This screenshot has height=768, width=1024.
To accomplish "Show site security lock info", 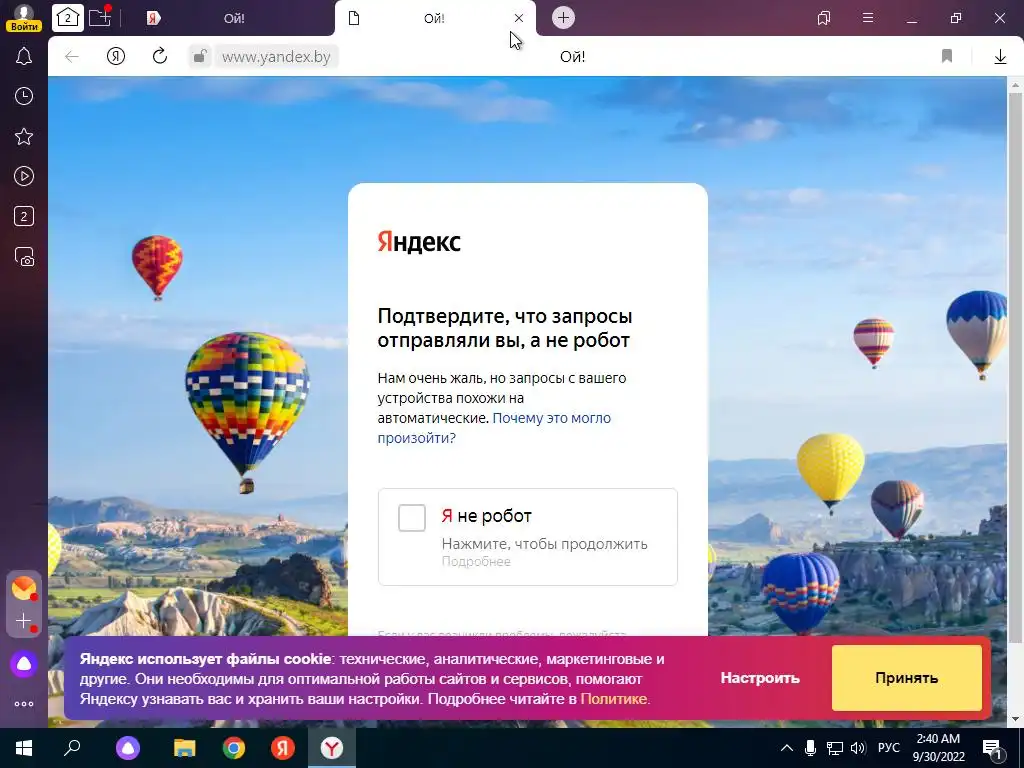I will pos(200,57).
